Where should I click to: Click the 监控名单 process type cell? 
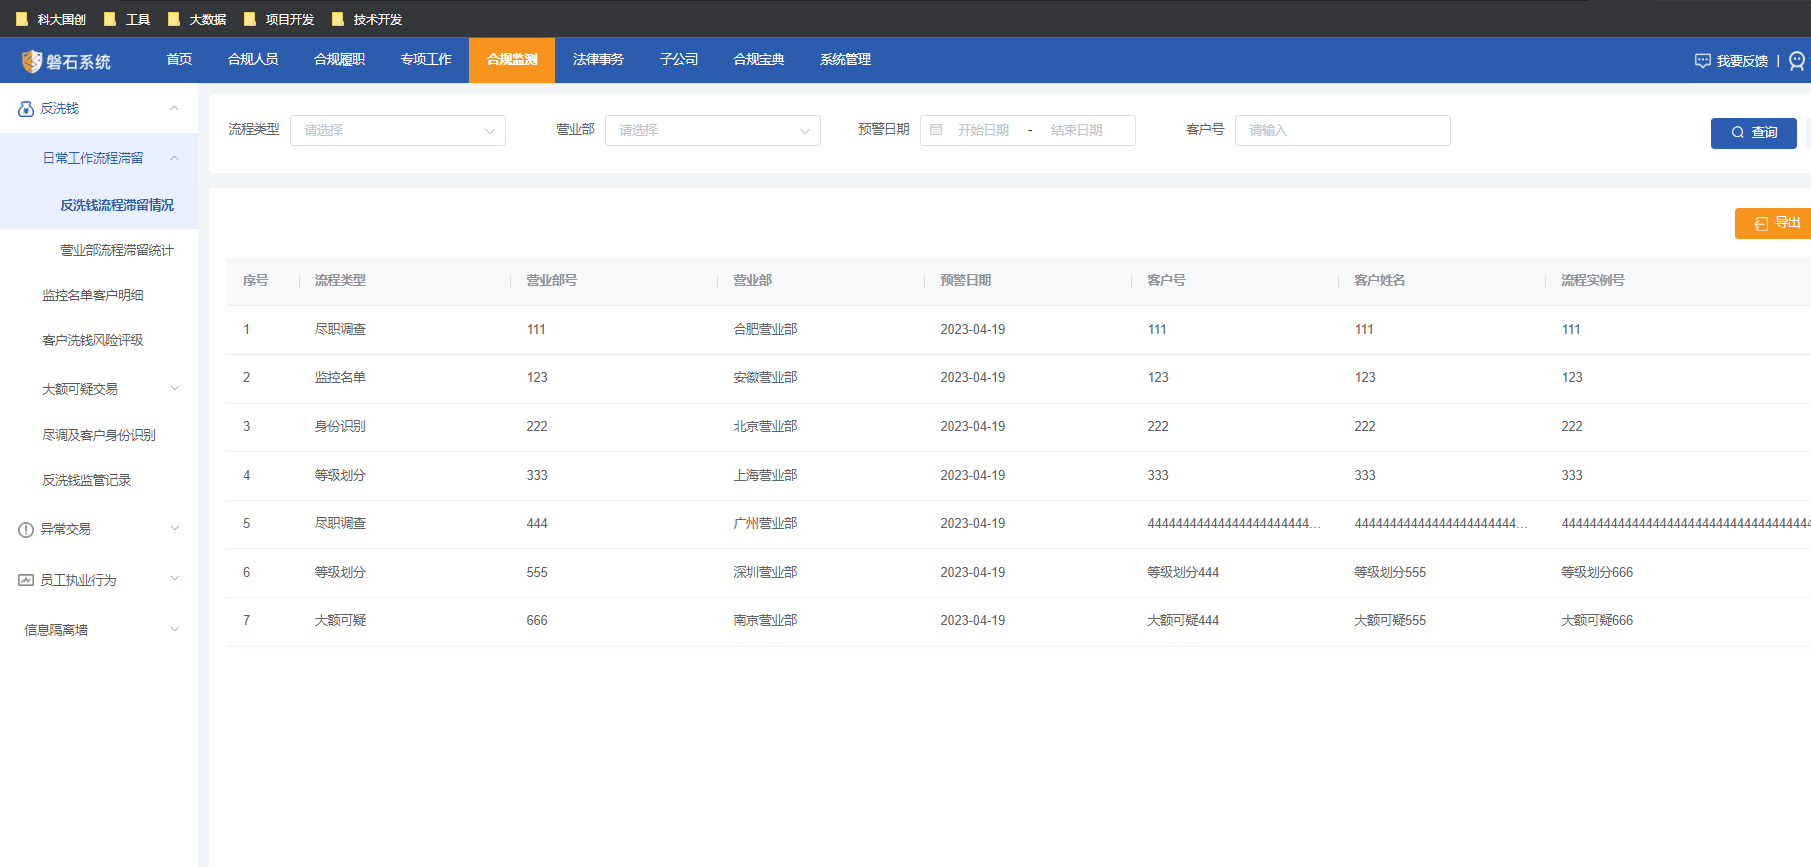point(340,378)
